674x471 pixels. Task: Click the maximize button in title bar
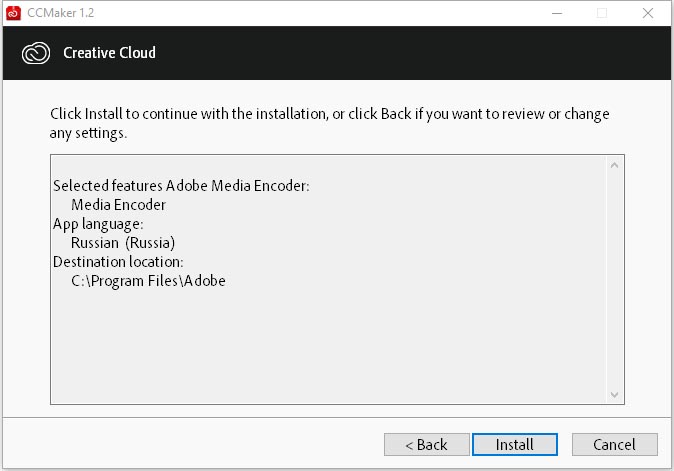[602, 13]
